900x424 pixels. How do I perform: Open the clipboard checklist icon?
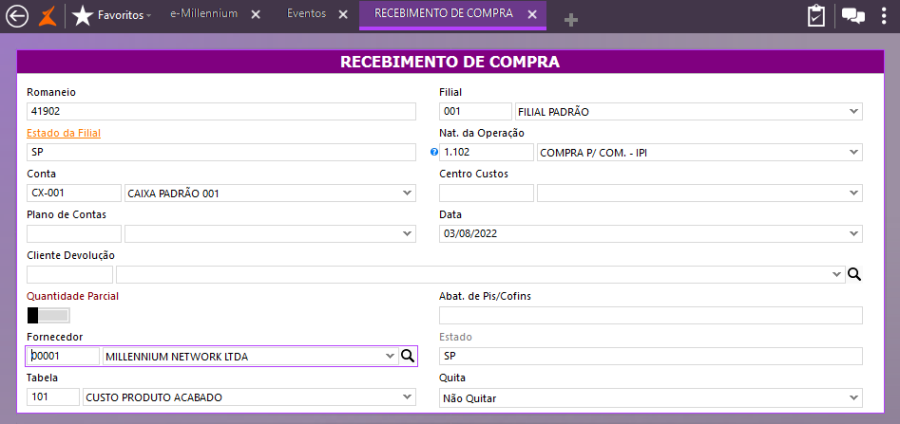click(x=817, y=15)
